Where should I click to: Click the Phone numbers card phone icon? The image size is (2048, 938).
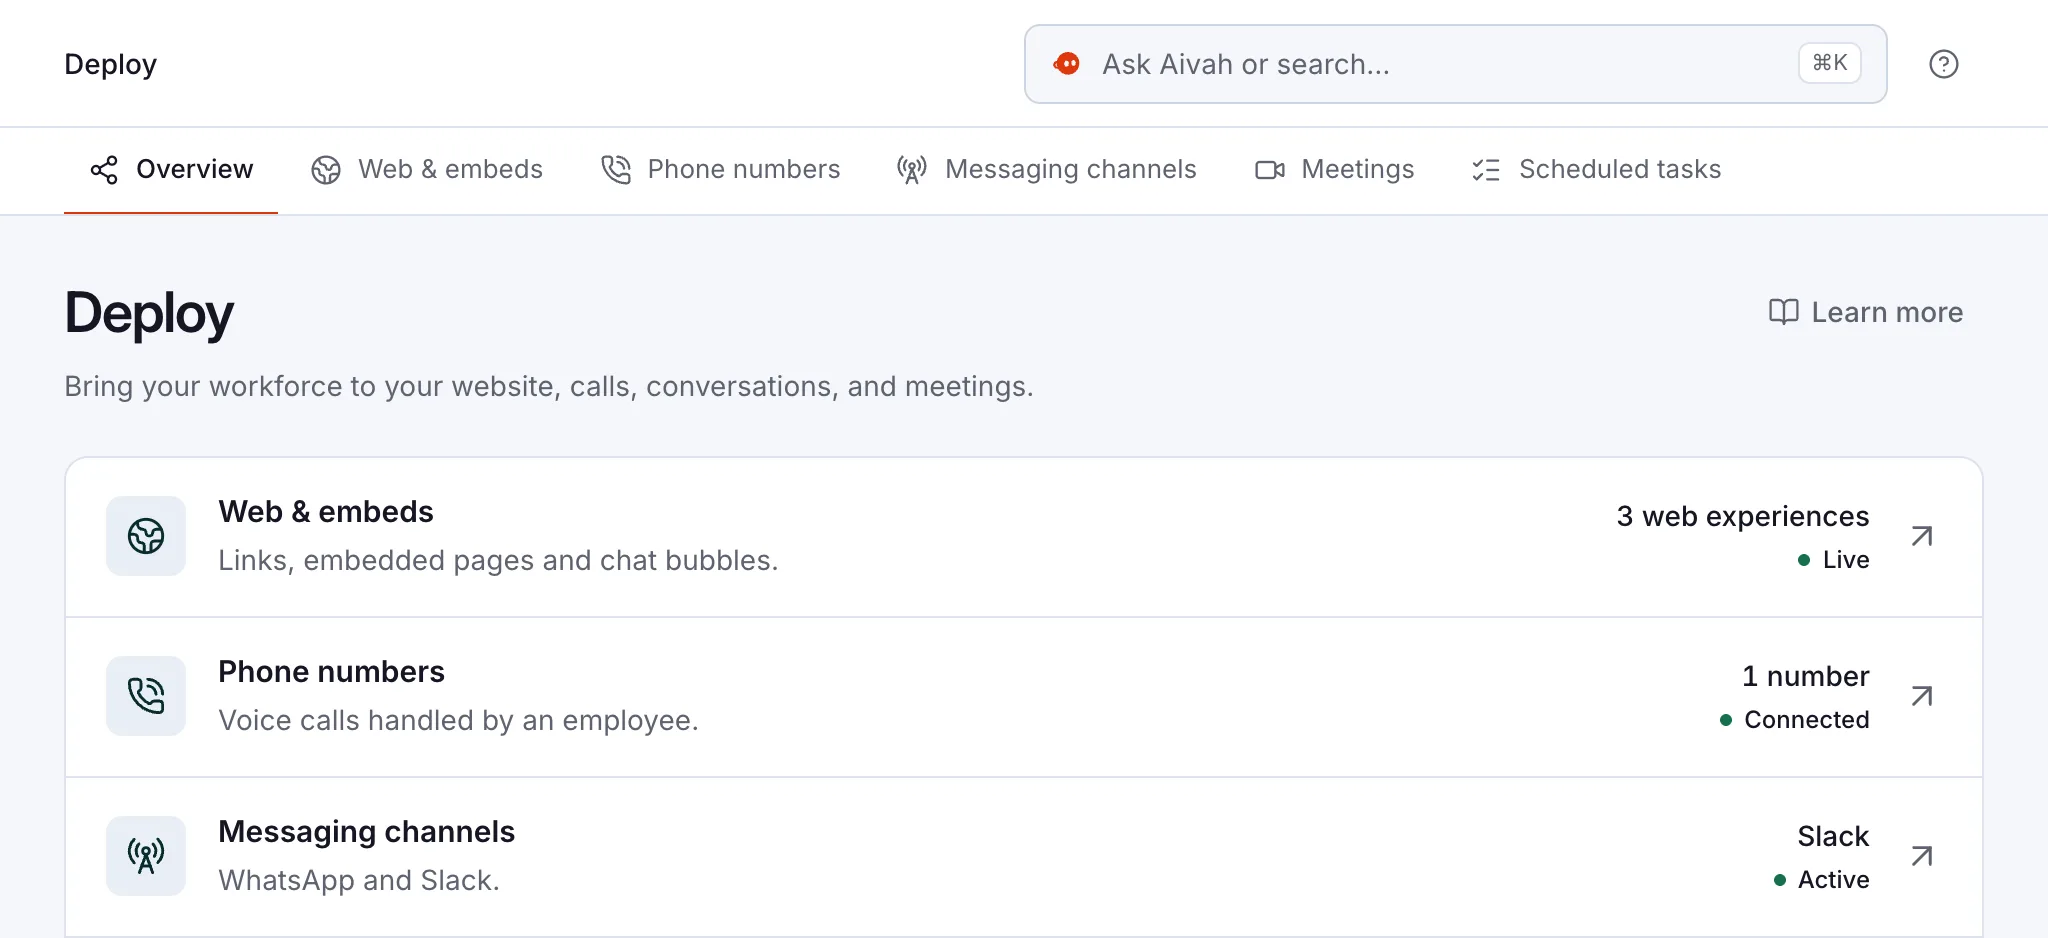[146, 696]
